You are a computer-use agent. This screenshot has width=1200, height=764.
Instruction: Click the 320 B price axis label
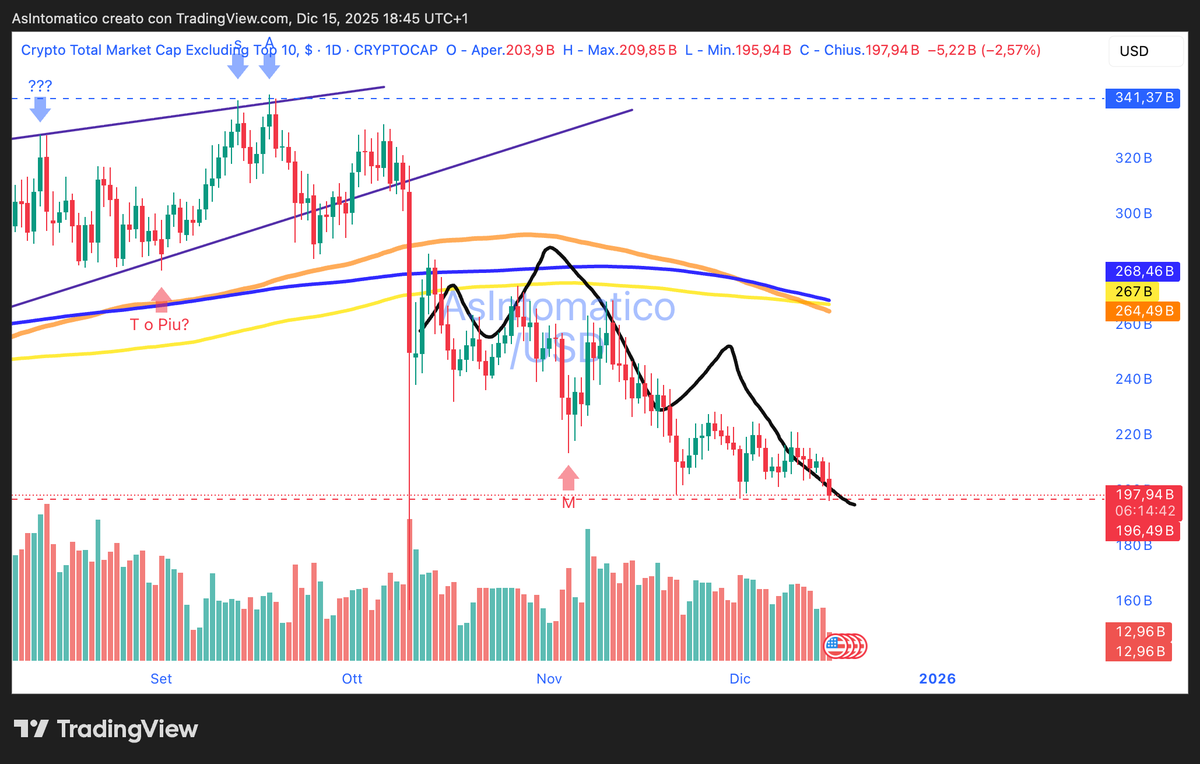[1135, 158]
